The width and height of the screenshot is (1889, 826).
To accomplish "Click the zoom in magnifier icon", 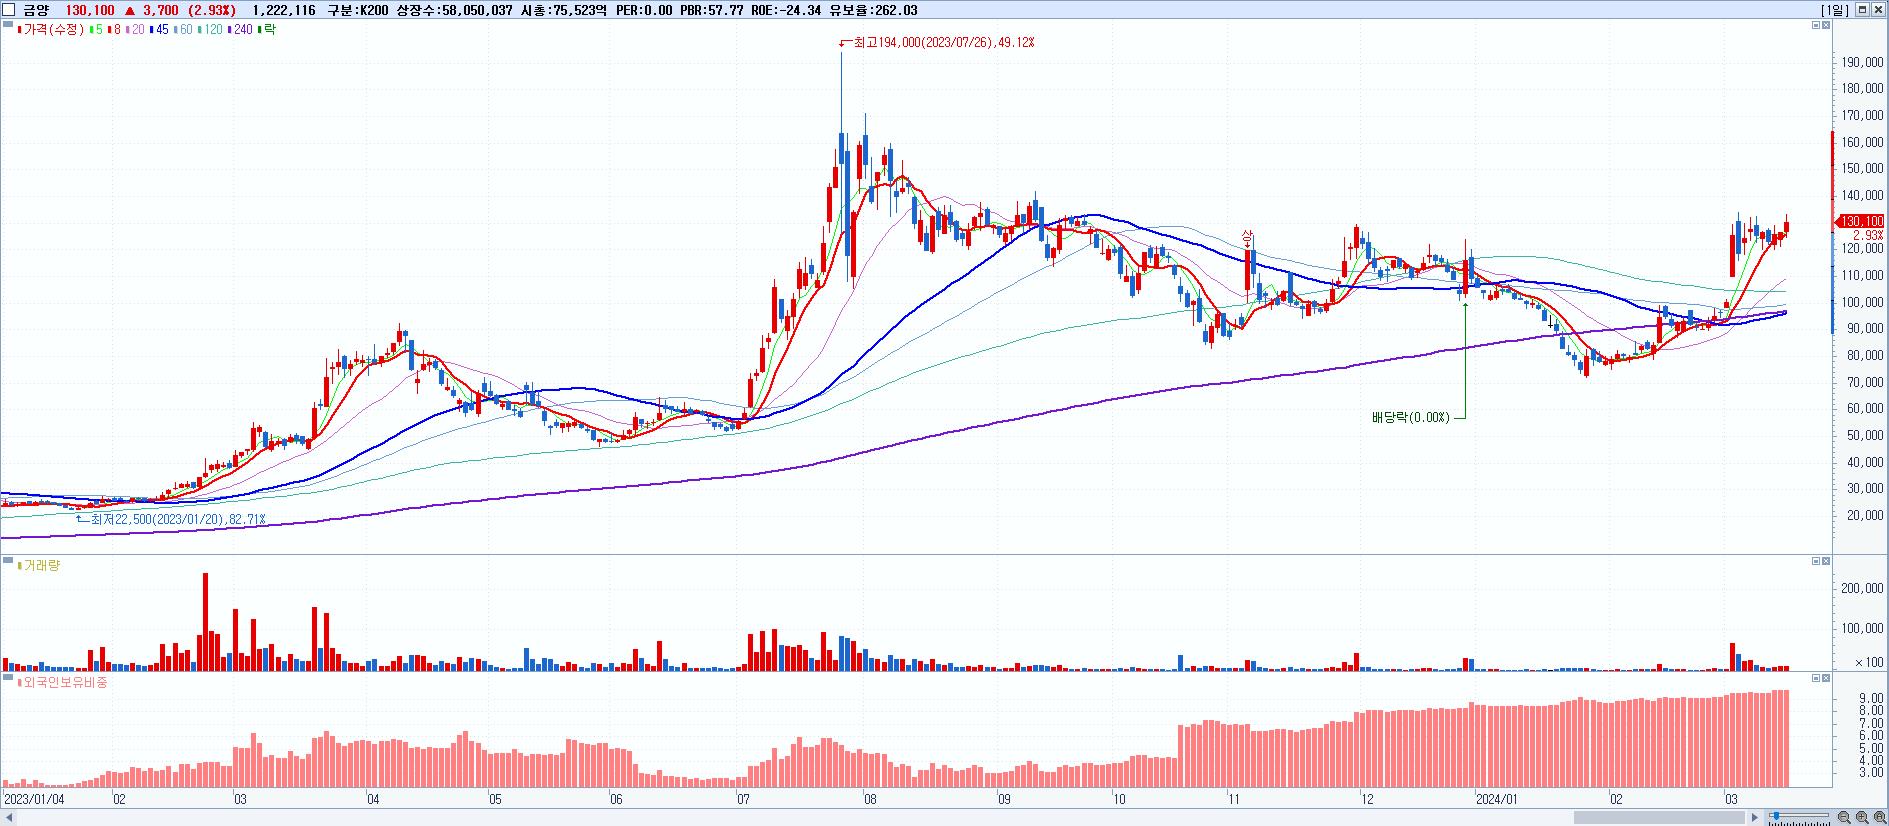I will (1862, 817).
